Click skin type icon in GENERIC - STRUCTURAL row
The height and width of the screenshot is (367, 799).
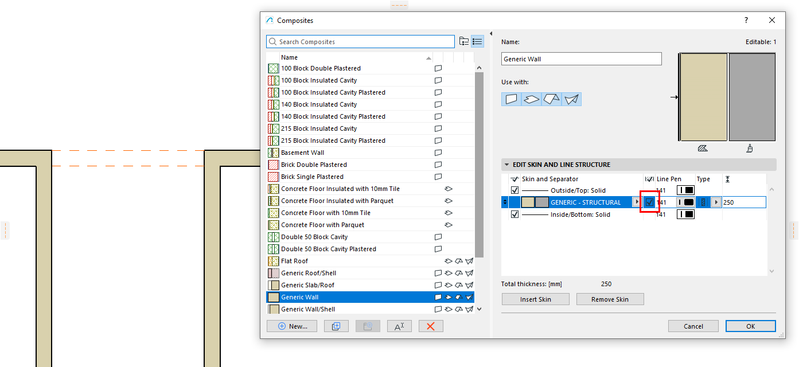click(703, 202)
